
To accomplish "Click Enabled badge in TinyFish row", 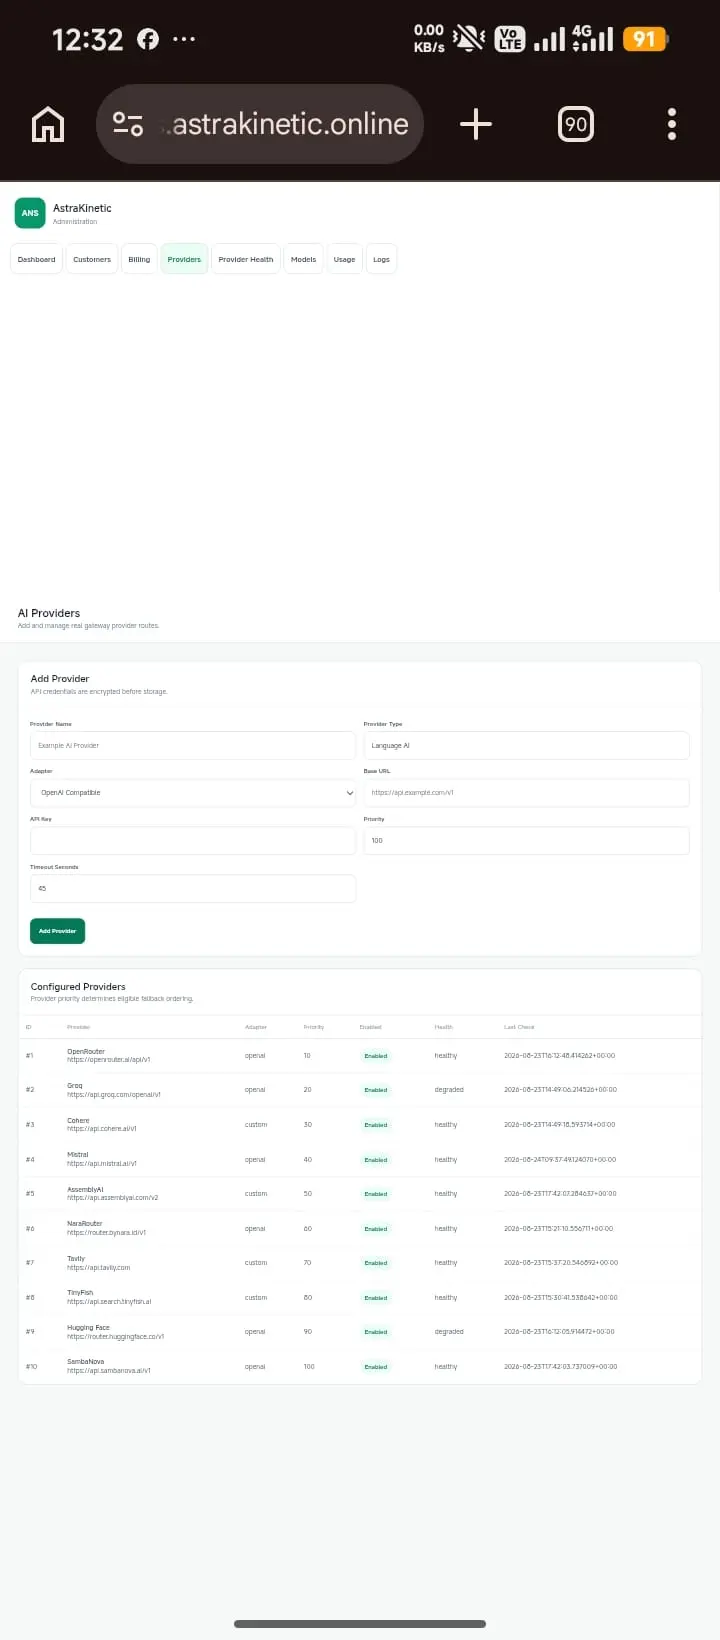I will 376,1298.
